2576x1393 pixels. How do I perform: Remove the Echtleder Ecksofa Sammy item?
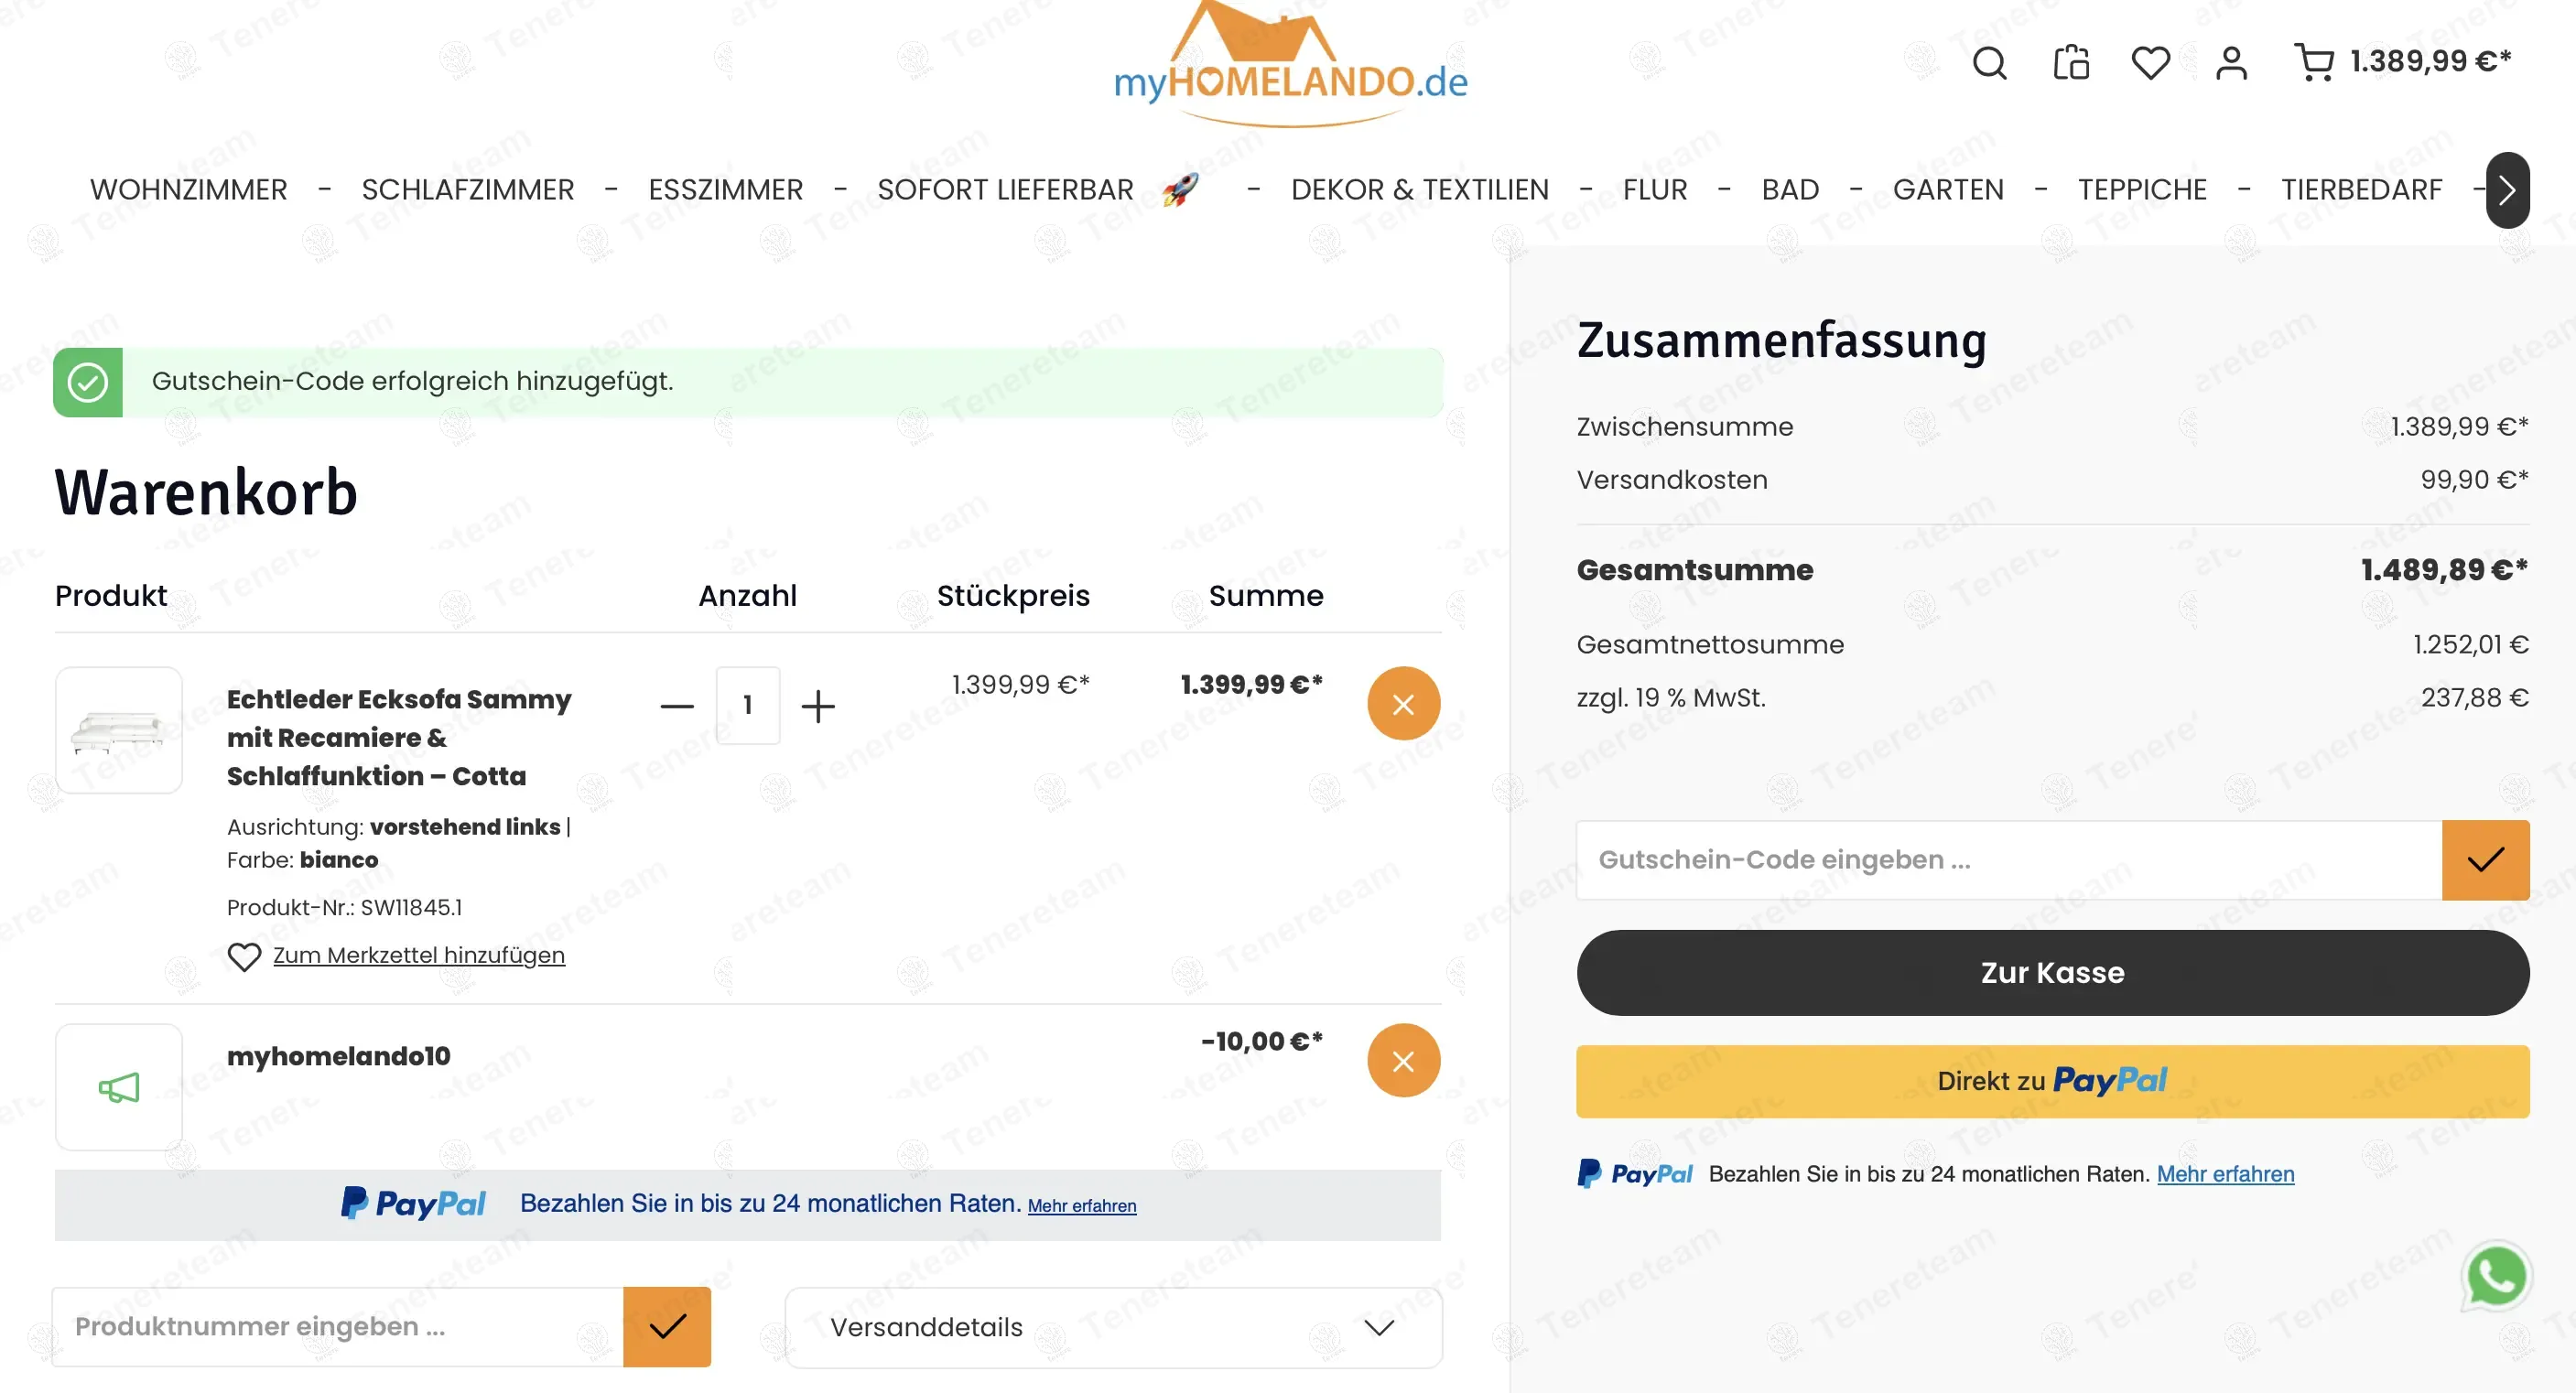point(1403,704)
